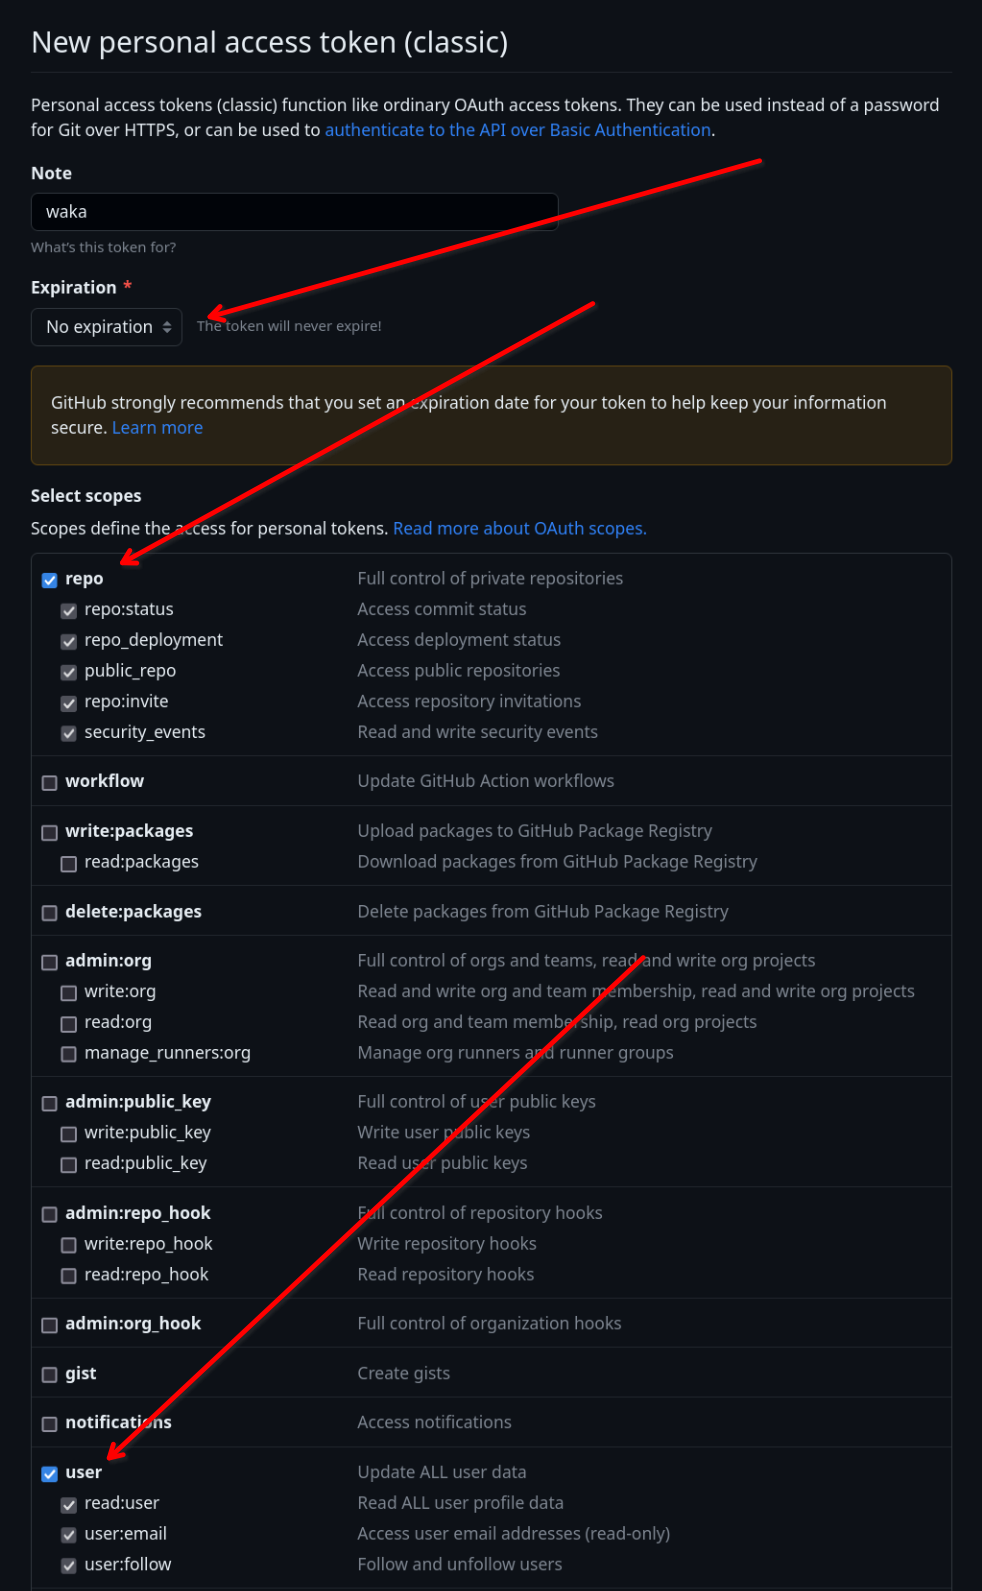This screenshot has width=982, height=1591.
Task: Open the Basic Authentication API link
Action: pos(518,130)
